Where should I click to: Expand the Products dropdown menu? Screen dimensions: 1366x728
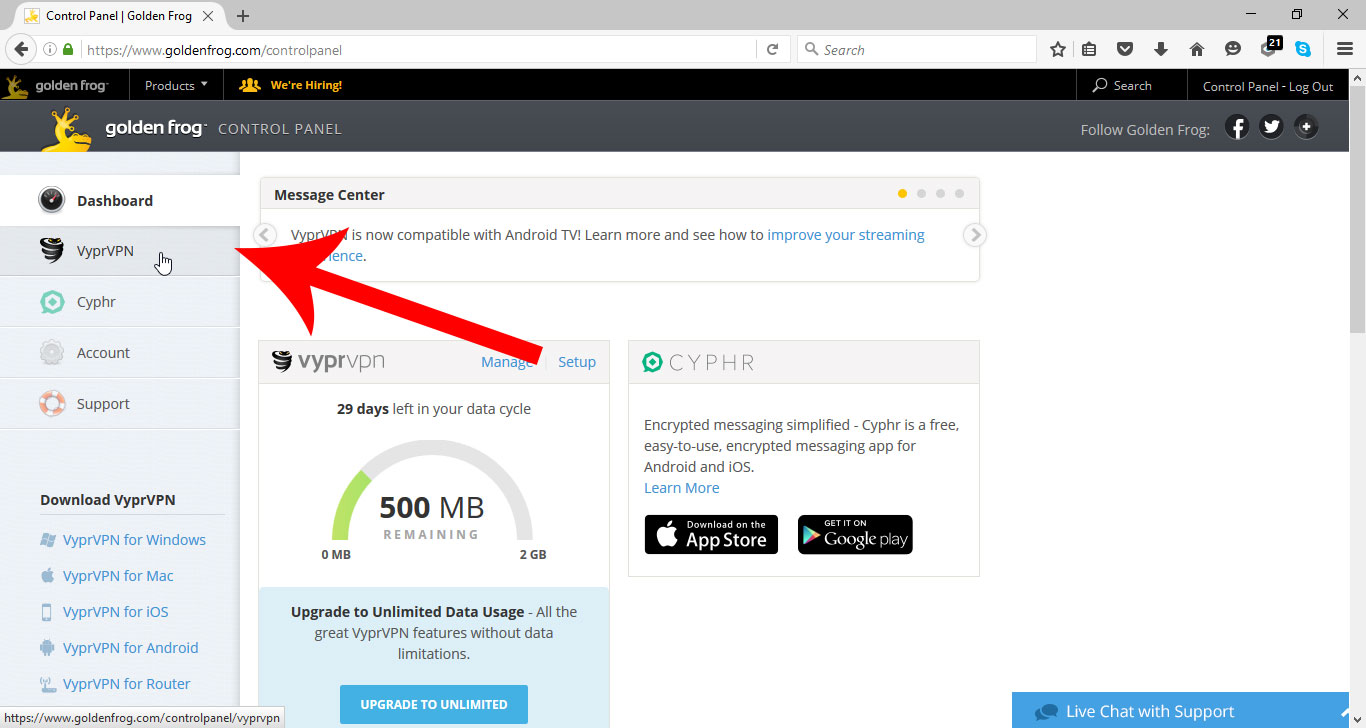coord(176,86)
